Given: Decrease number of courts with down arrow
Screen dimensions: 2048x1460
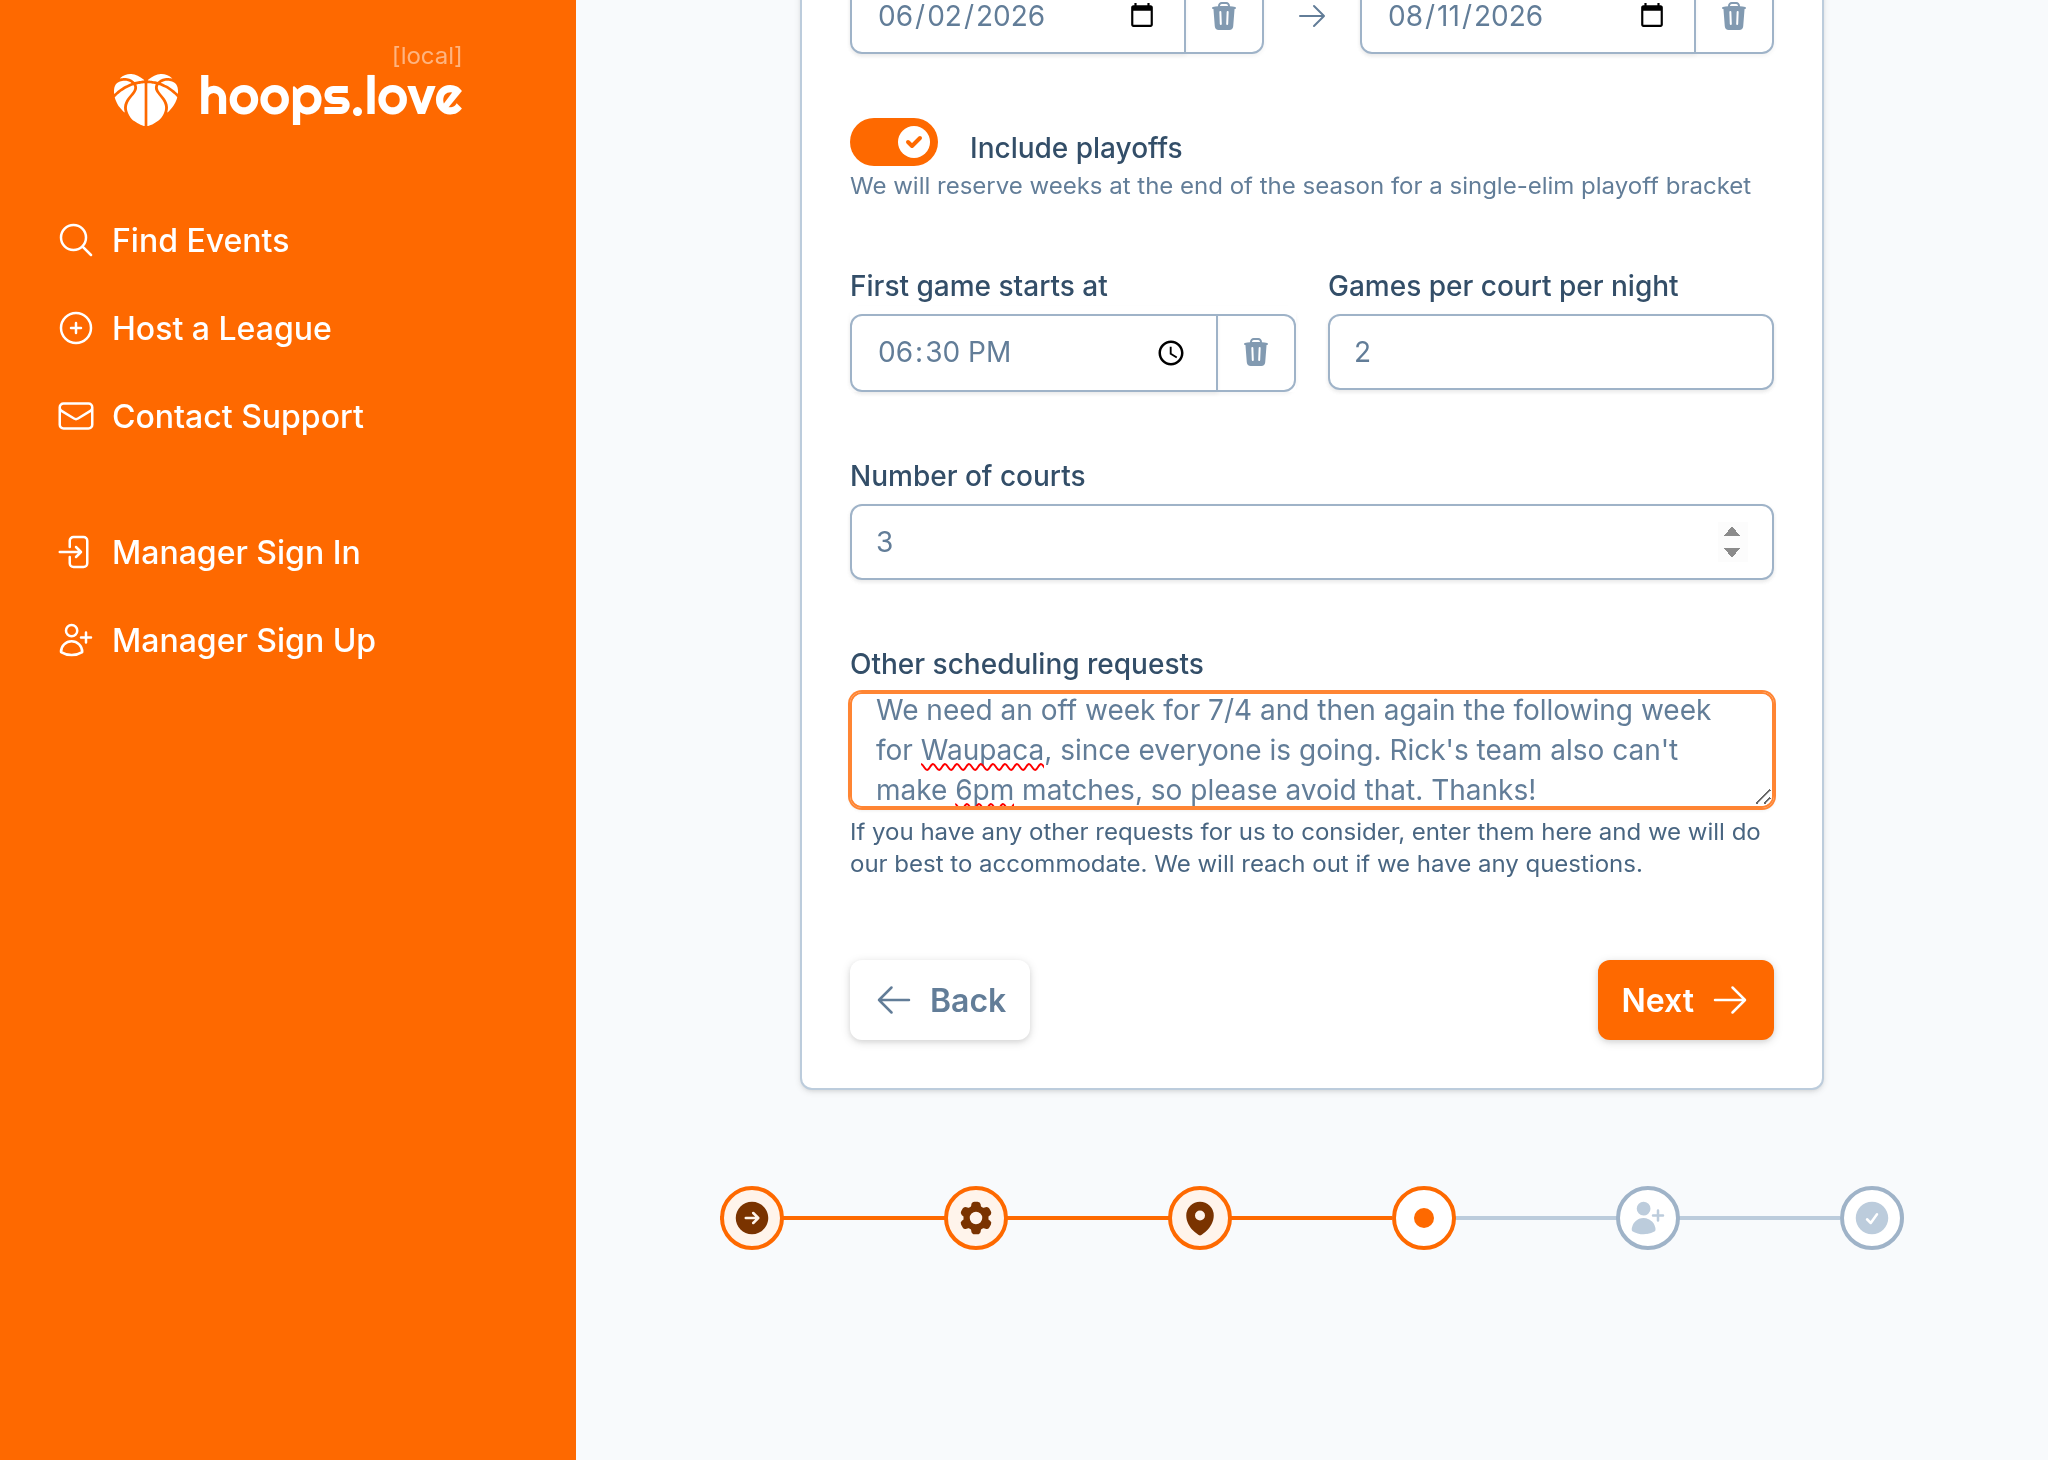Looking at the screenshot, I should click(1732, 552).
